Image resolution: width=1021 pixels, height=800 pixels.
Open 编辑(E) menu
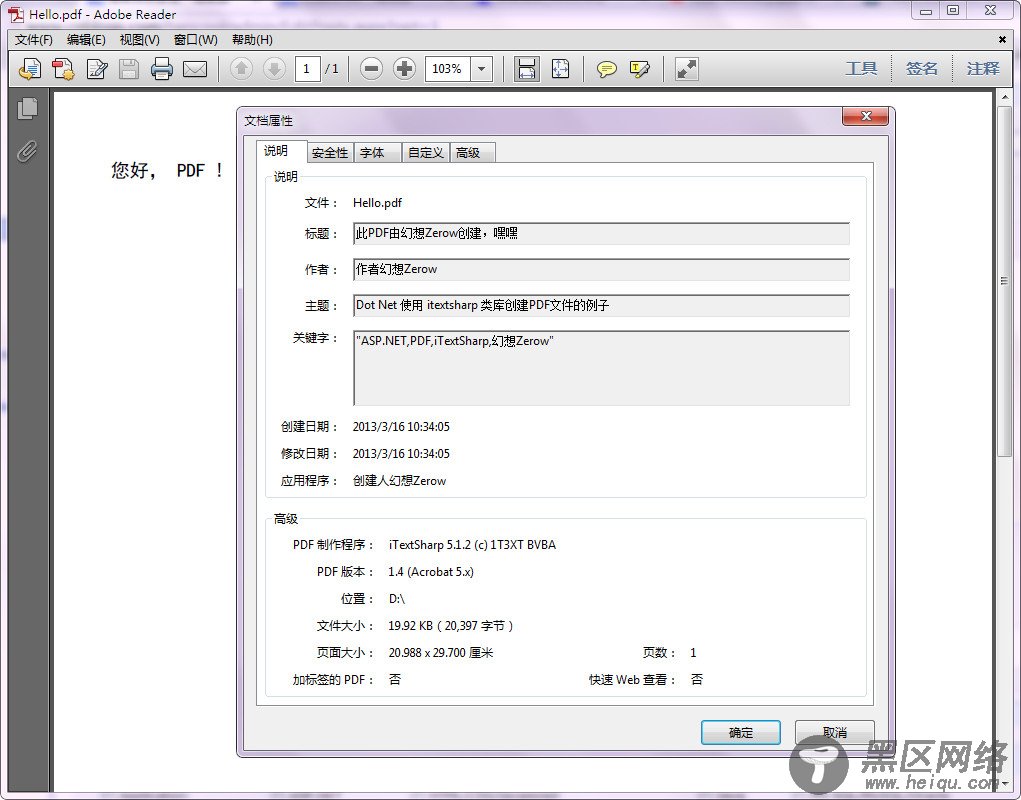(x=86, y=40)
